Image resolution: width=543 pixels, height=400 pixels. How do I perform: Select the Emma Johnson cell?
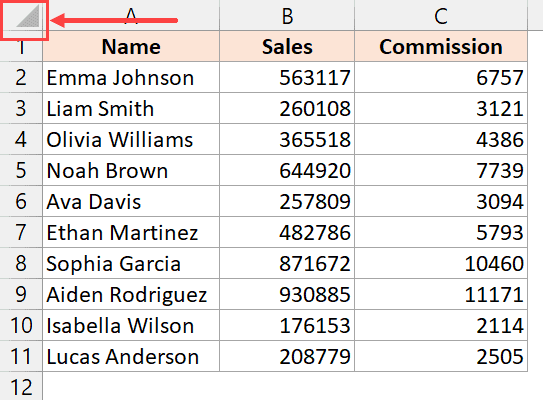click(x=131, y=77)
